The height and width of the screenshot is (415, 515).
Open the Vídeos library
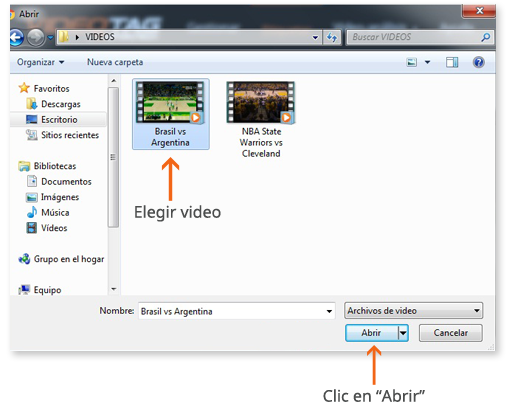54,228
